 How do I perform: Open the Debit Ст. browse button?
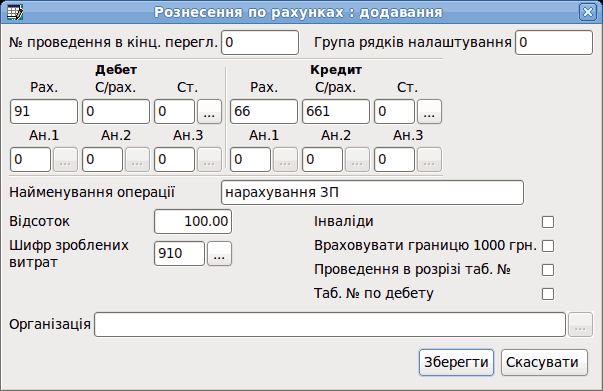210,111
